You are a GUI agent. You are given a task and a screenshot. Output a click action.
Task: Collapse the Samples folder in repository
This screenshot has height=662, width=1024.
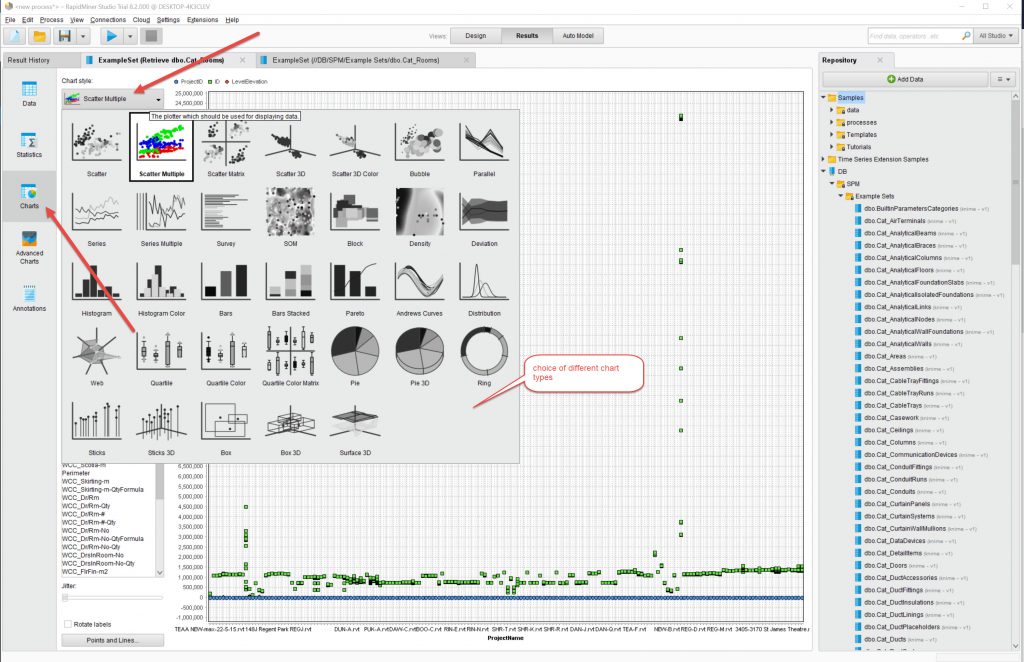click(x=824, y=97)
